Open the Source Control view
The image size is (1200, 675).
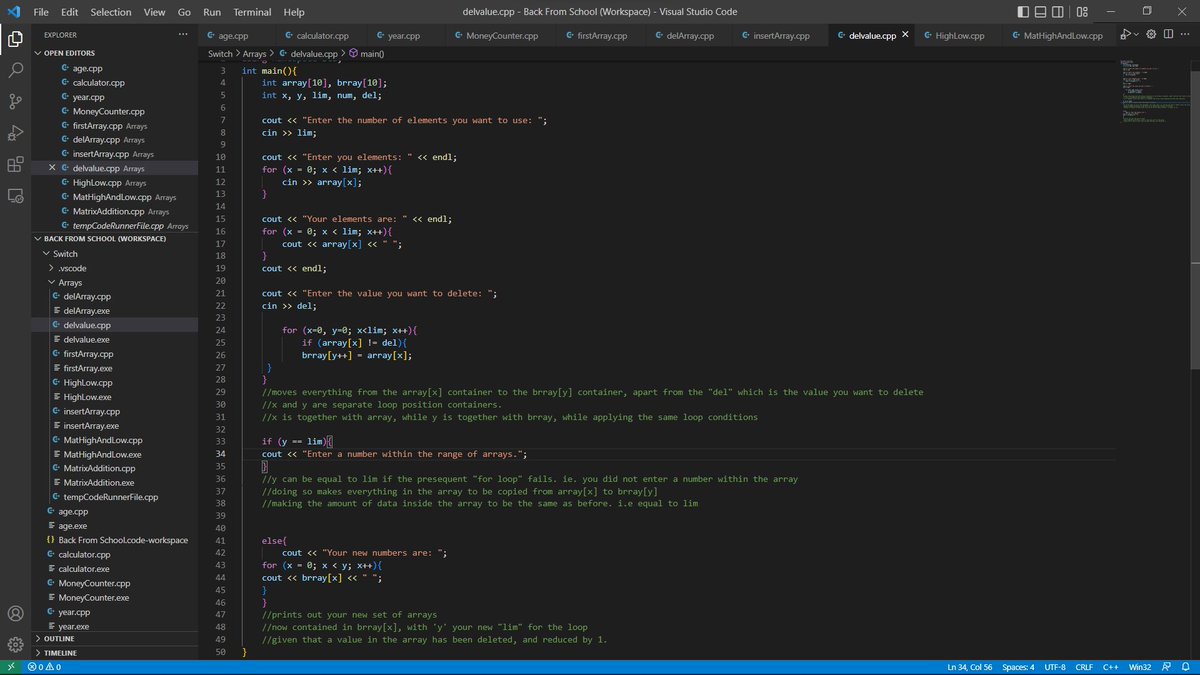coord(15,102)
